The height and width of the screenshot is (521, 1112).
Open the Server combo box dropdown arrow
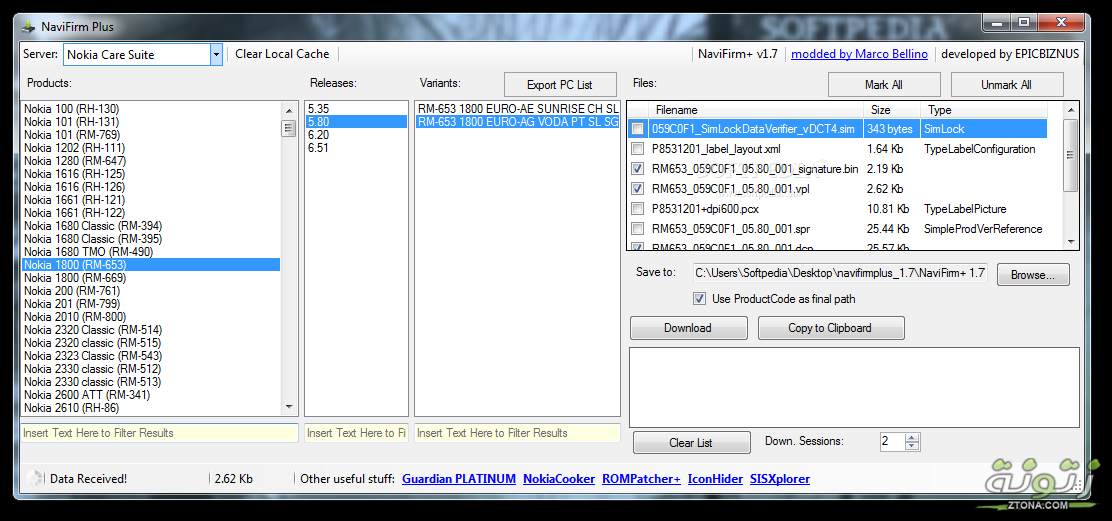[x=216, y=55]
